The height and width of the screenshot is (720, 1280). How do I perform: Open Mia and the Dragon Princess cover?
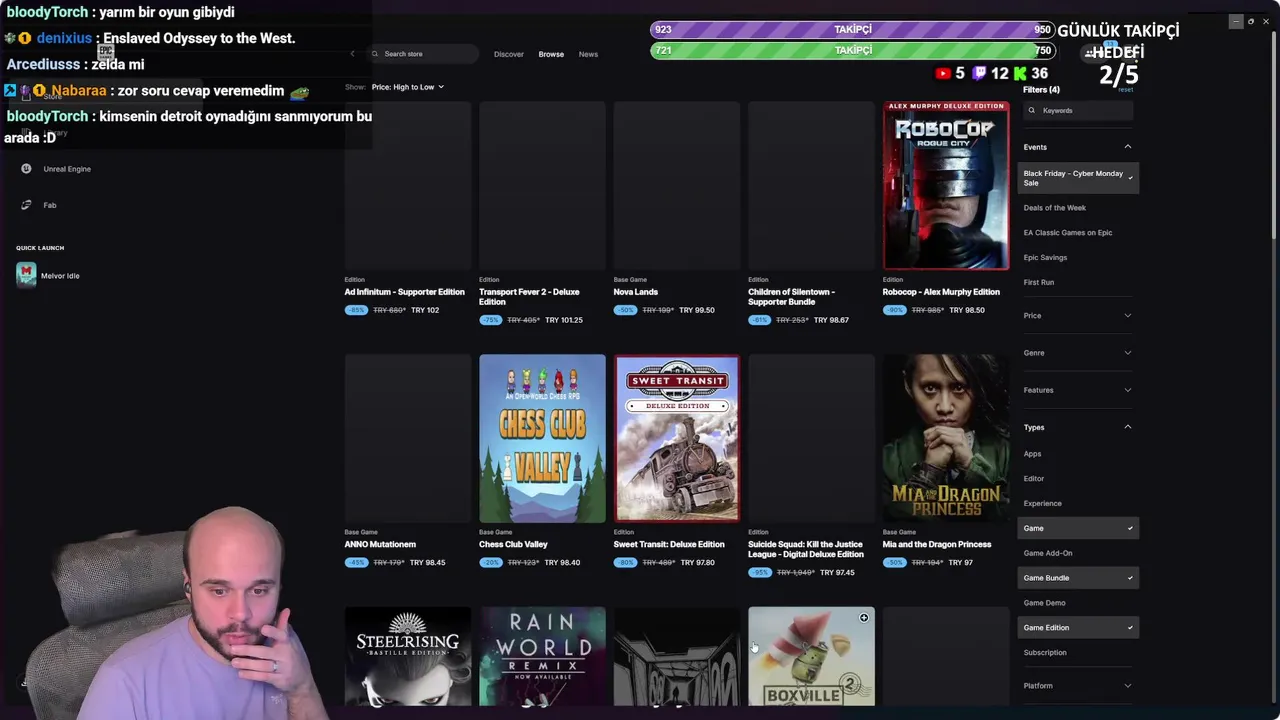click(x=946, y=438)
